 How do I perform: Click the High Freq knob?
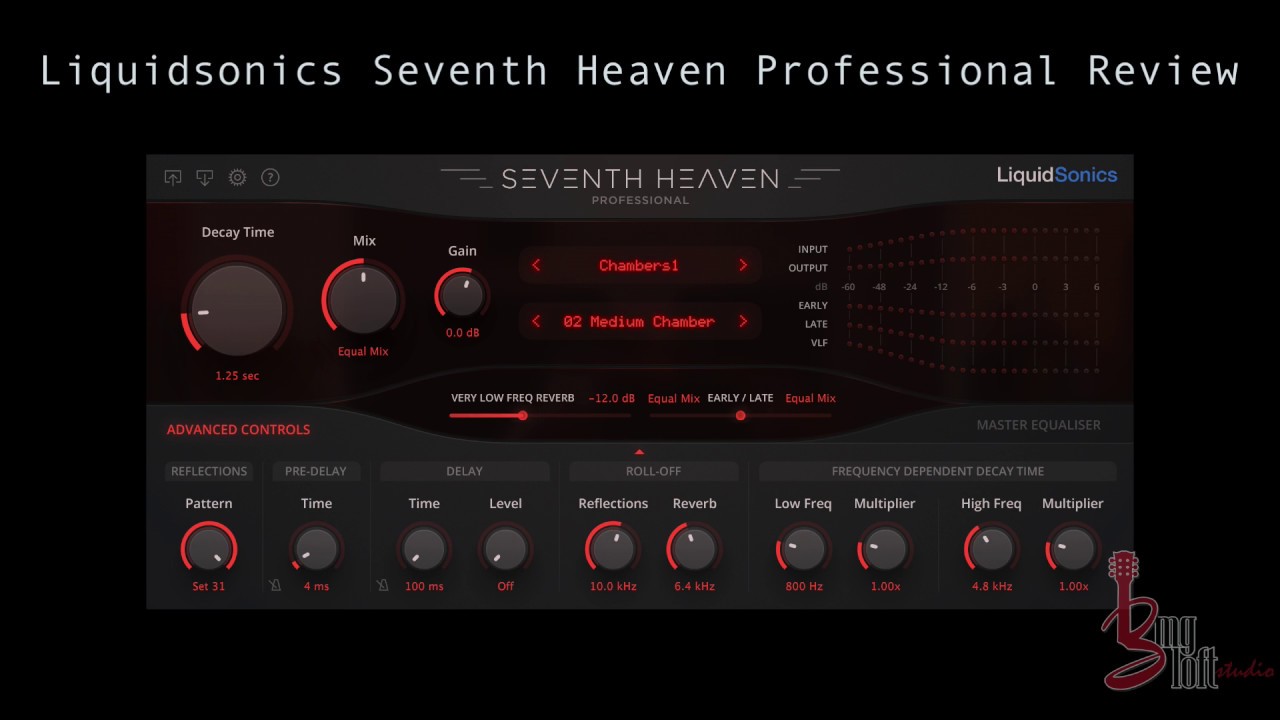click(x=991, y=549)
